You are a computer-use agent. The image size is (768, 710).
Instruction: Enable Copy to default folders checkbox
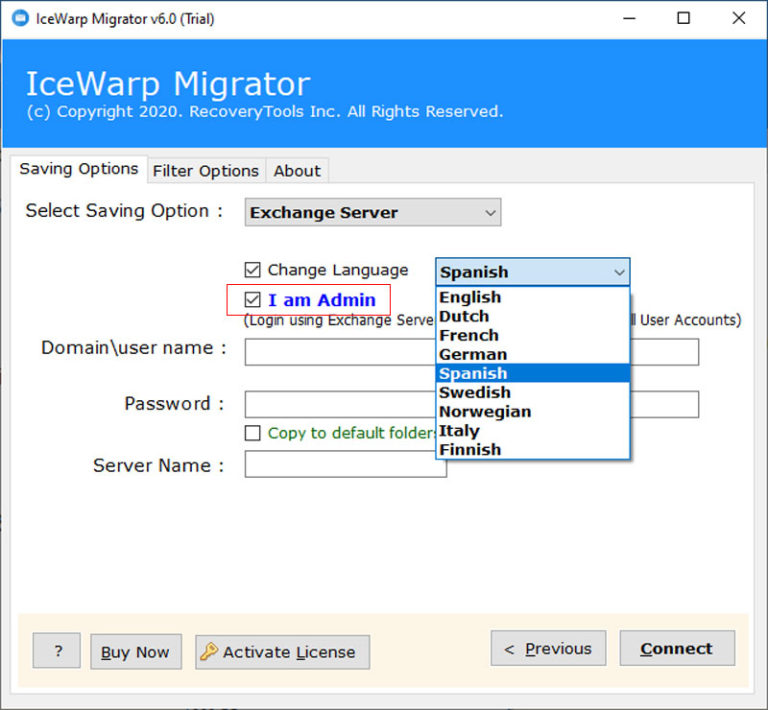coord(252,433)
